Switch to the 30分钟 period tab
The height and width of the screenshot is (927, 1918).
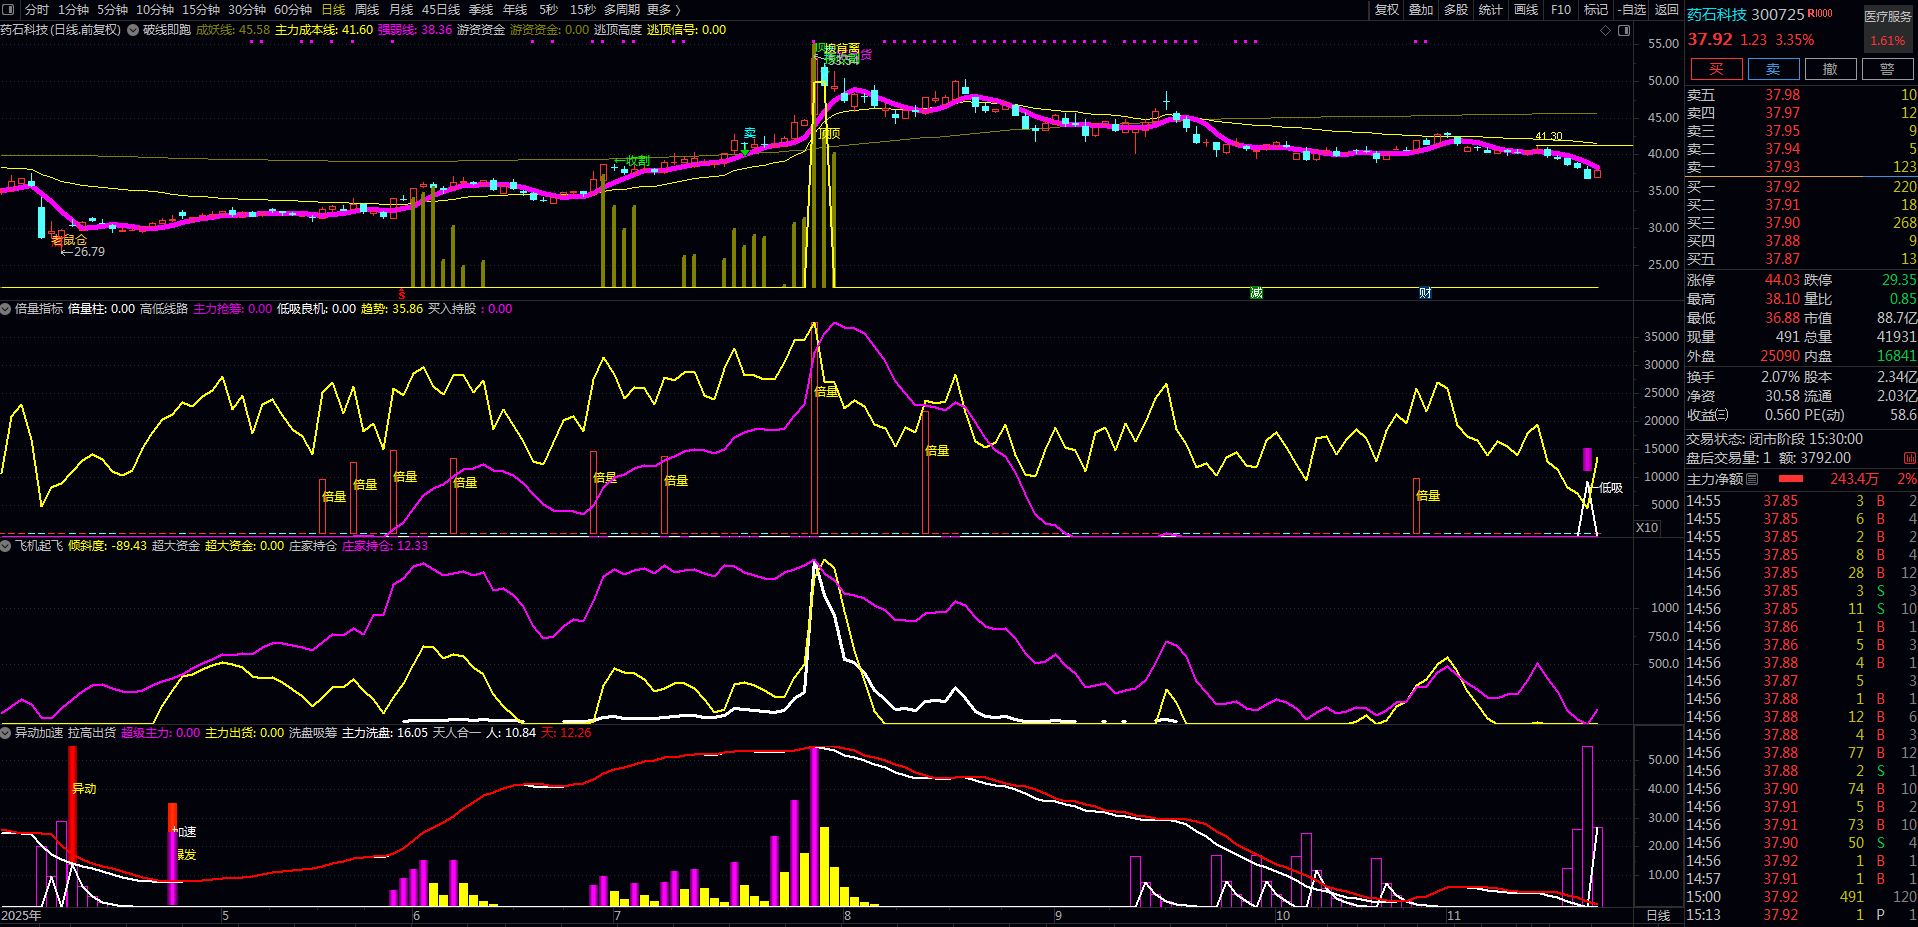pyautogui.click(x=247, y=9)
